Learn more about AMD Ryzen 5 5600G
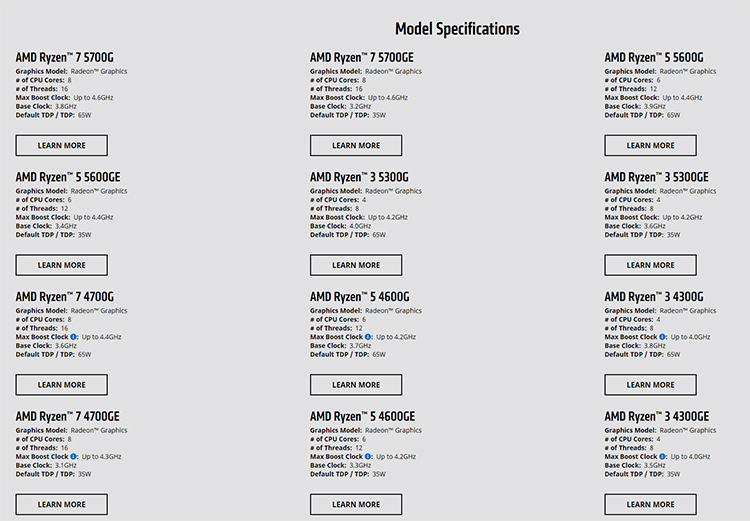 tap(651, 145)
